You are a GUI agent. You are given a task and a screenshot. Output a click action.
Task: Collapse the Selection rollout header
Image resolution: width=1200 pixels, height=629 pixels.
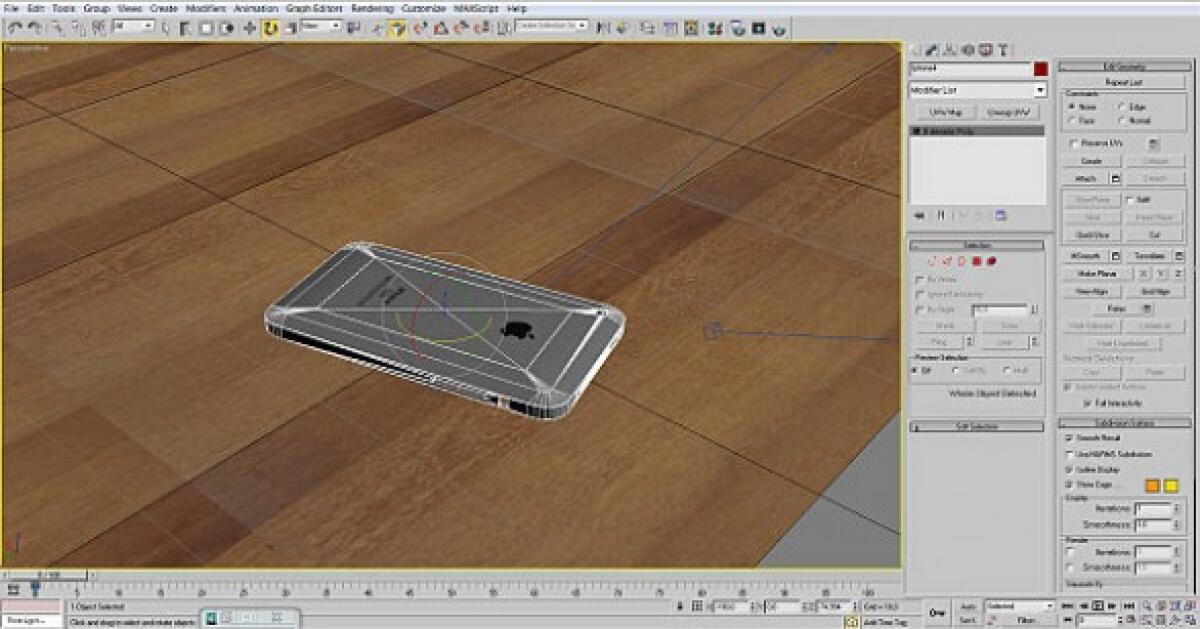click(976, 245)
